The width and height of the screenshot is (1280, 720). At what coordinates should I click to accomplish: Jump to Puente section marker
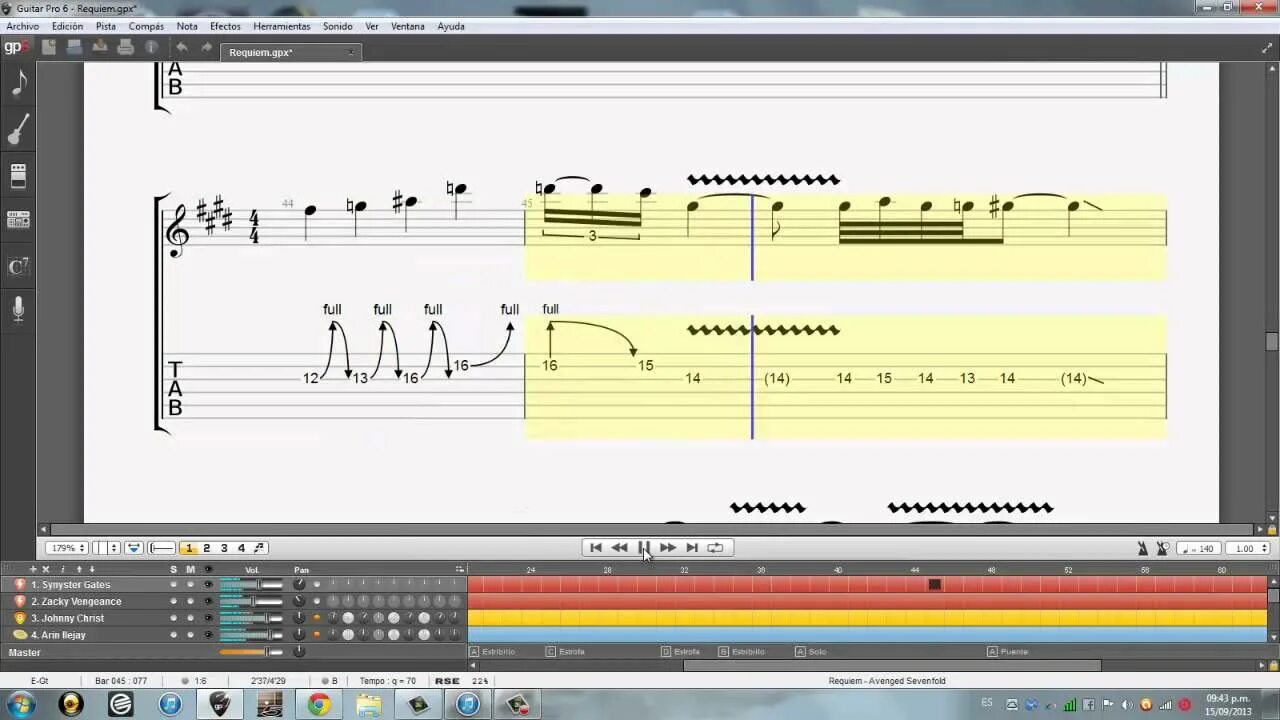tap(1007, 651)
